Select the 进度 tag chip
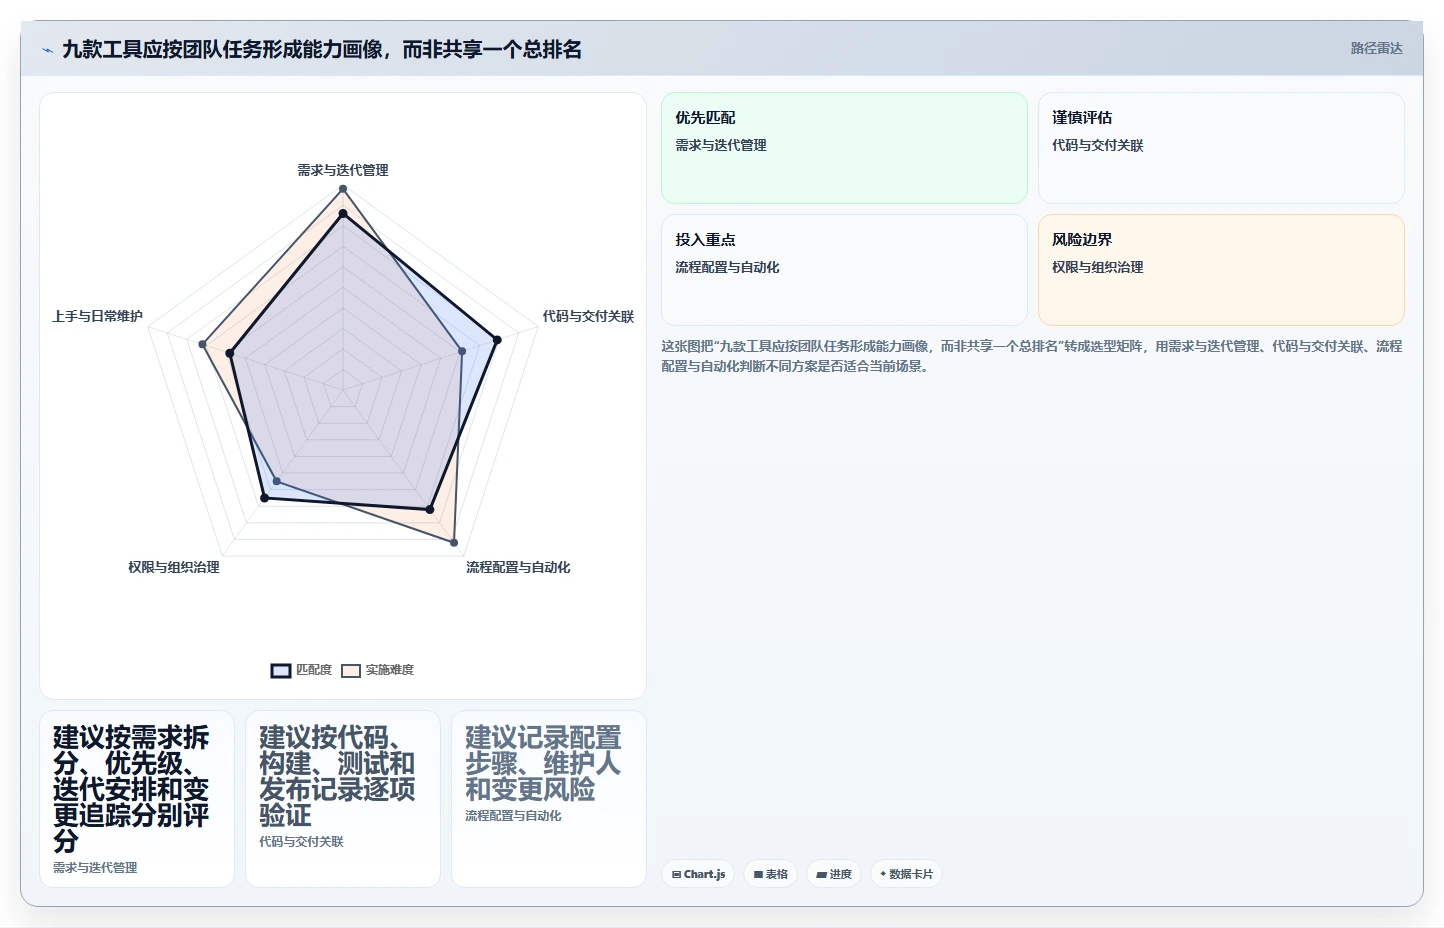The height and width of the screenshot is (928, 1444). click(834, 874)
